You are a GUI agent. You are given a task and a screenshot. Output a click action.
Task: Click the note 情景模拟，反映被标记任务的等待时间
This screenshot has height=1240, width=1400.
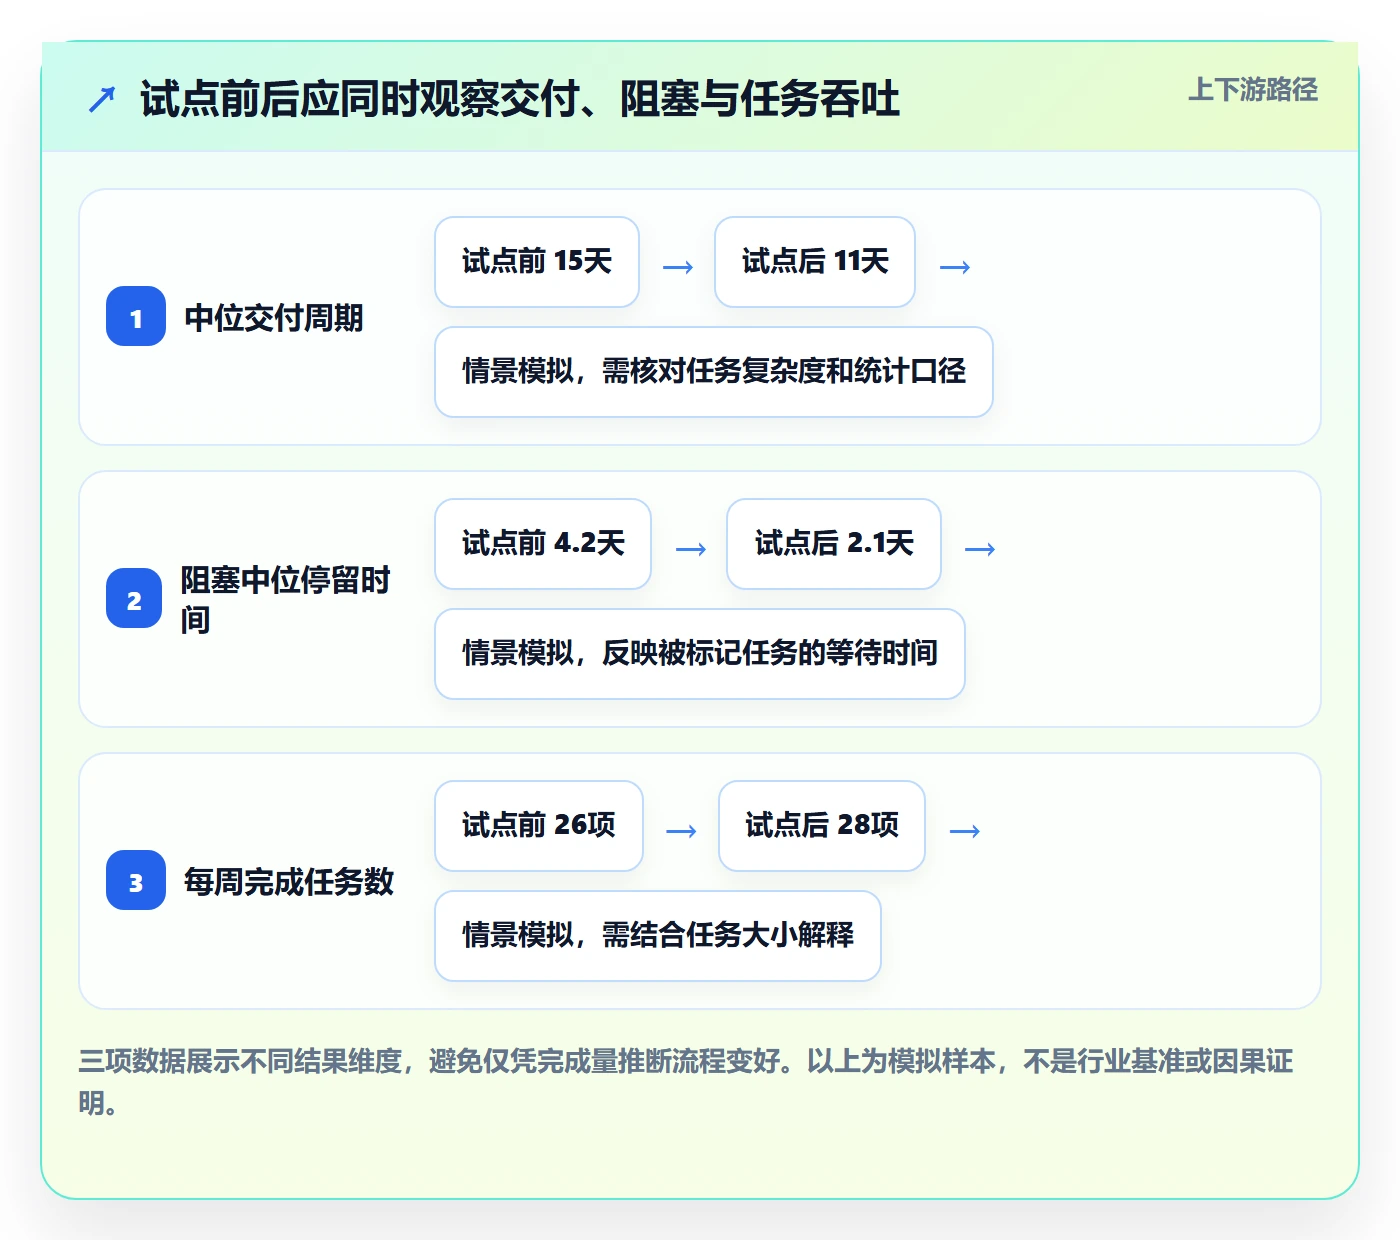pyautogui.click(x=700, y=654)
